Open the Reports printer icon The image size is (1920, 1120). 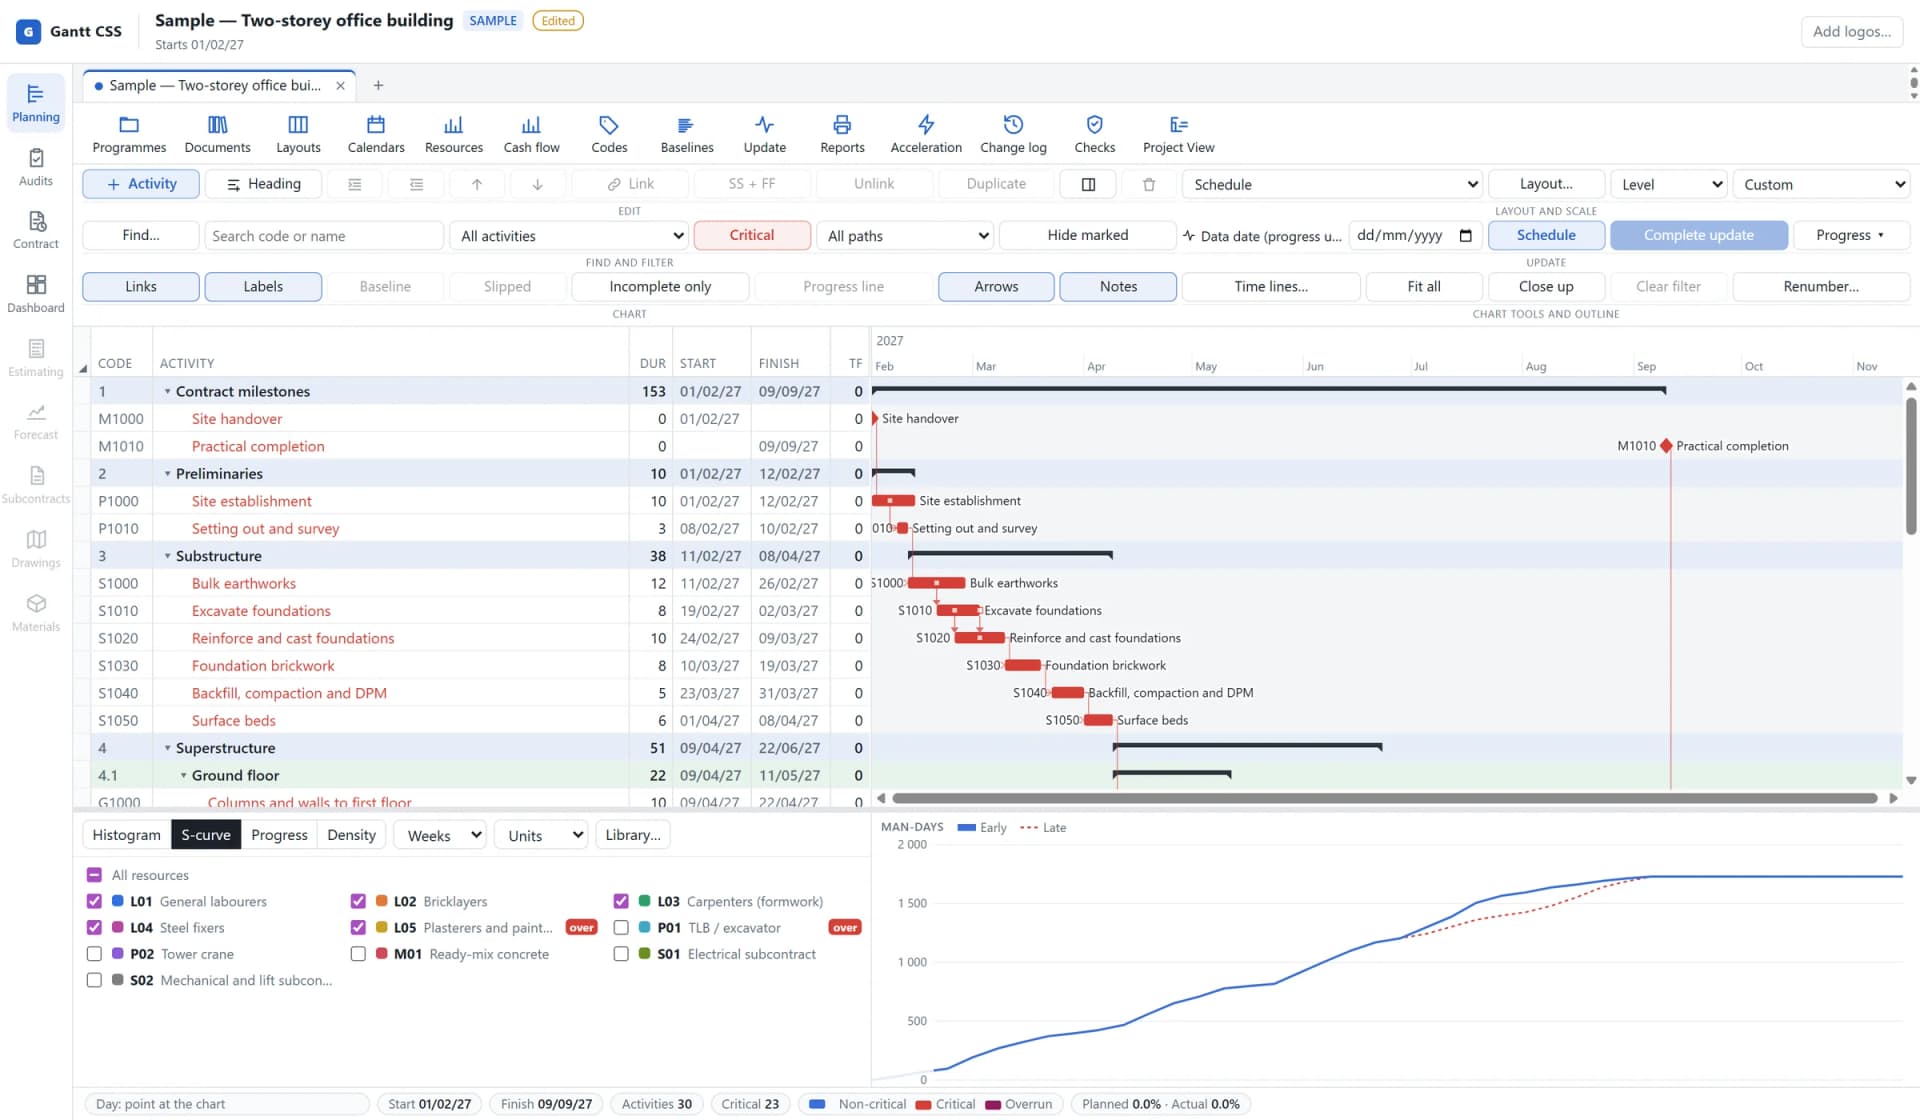(842, 134)
